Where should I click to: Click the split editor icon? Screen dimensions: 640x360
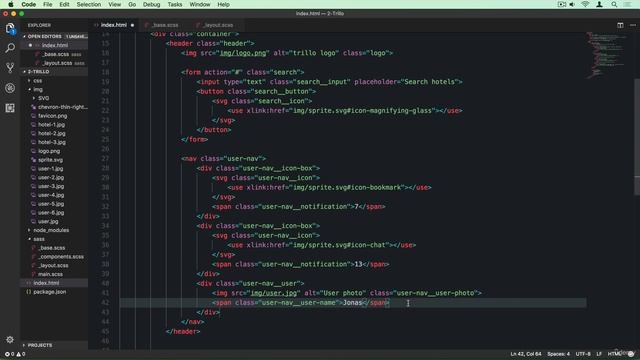point(620,25)
